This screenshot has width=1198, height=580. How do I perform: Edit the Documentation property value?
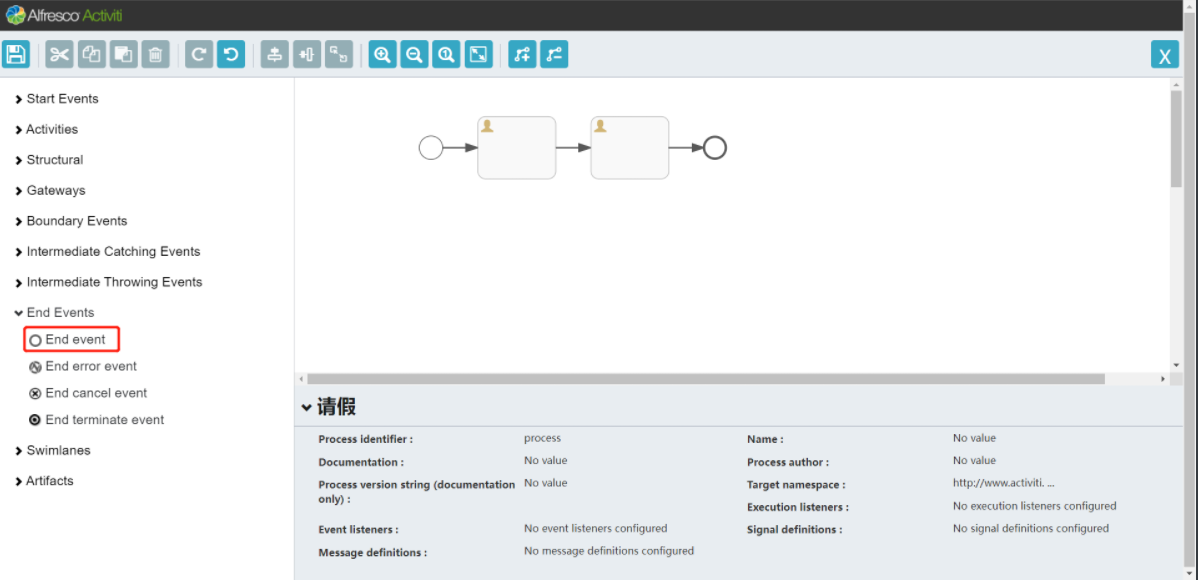pyautogui.click(x=546, y=460)
